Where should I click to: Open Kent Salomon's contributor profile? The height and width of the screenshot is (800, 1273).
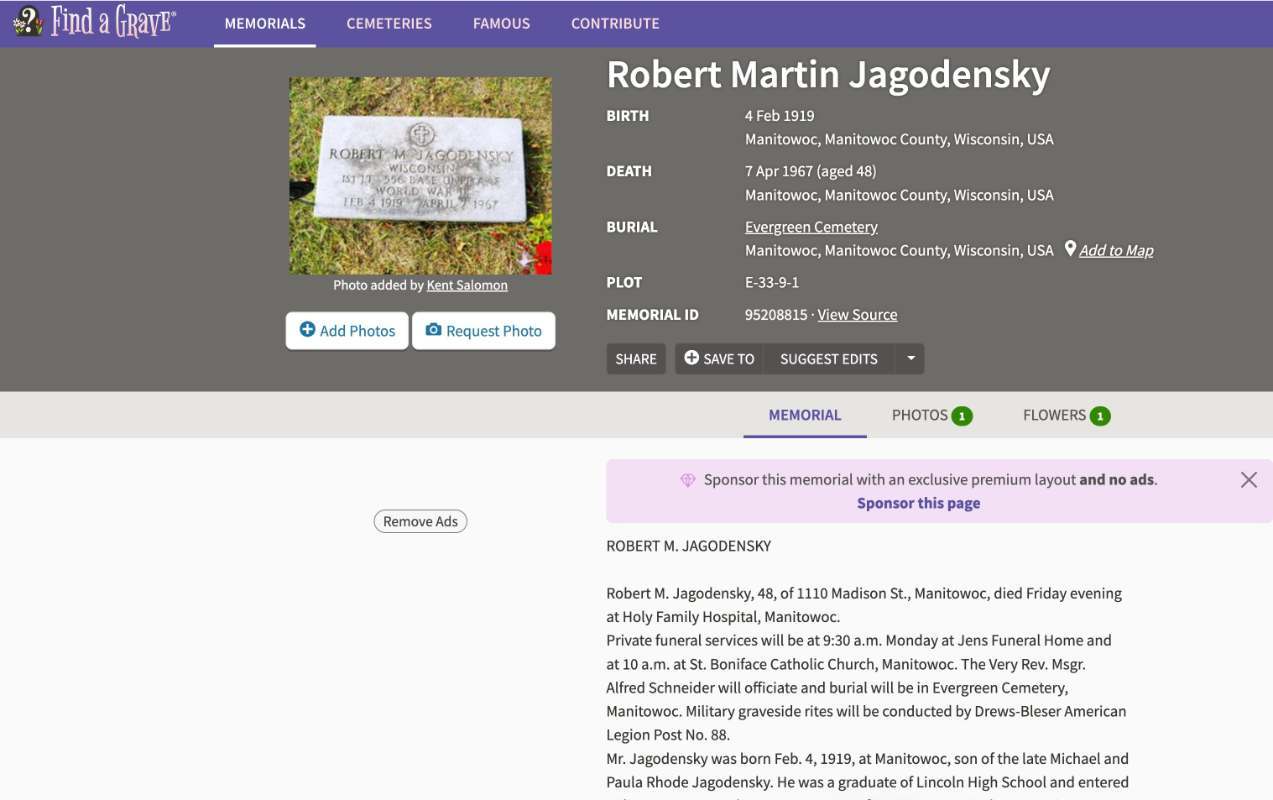pos(467,285)
